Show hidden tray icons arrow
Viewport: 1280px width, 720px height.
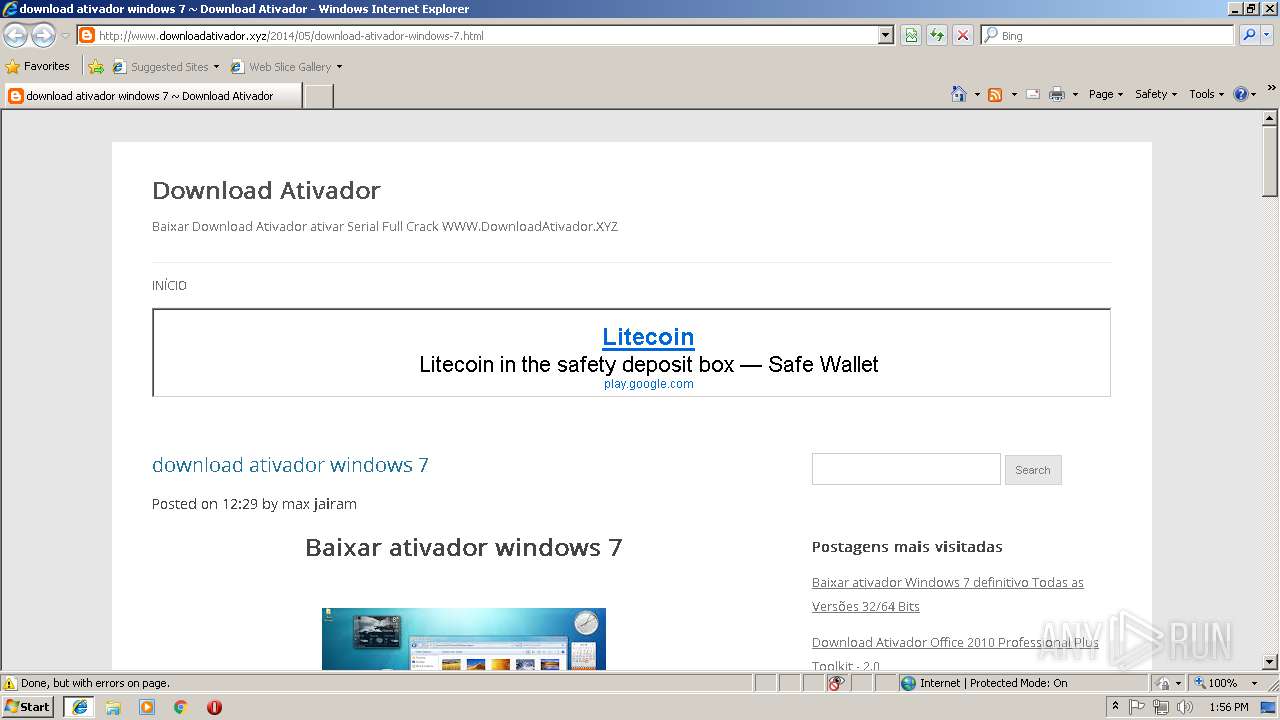(1116, 707)
